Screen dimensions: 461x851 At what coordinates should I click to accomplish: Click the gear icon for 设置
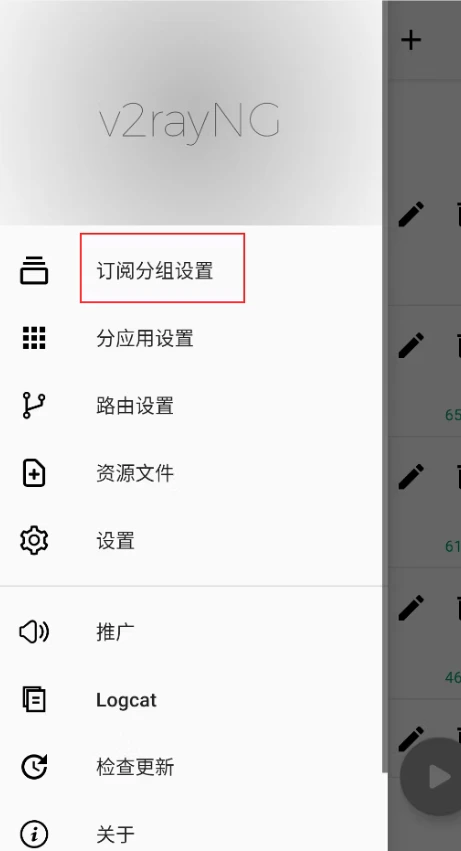34,541
